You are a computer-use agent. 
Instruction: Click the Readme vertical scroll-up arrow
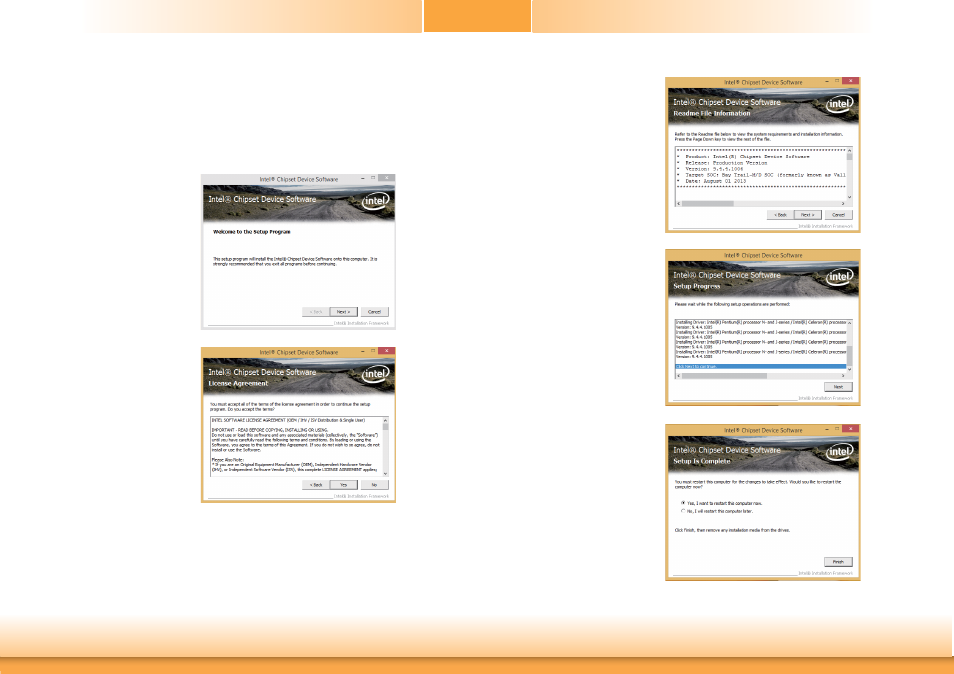tap(849, 150)
